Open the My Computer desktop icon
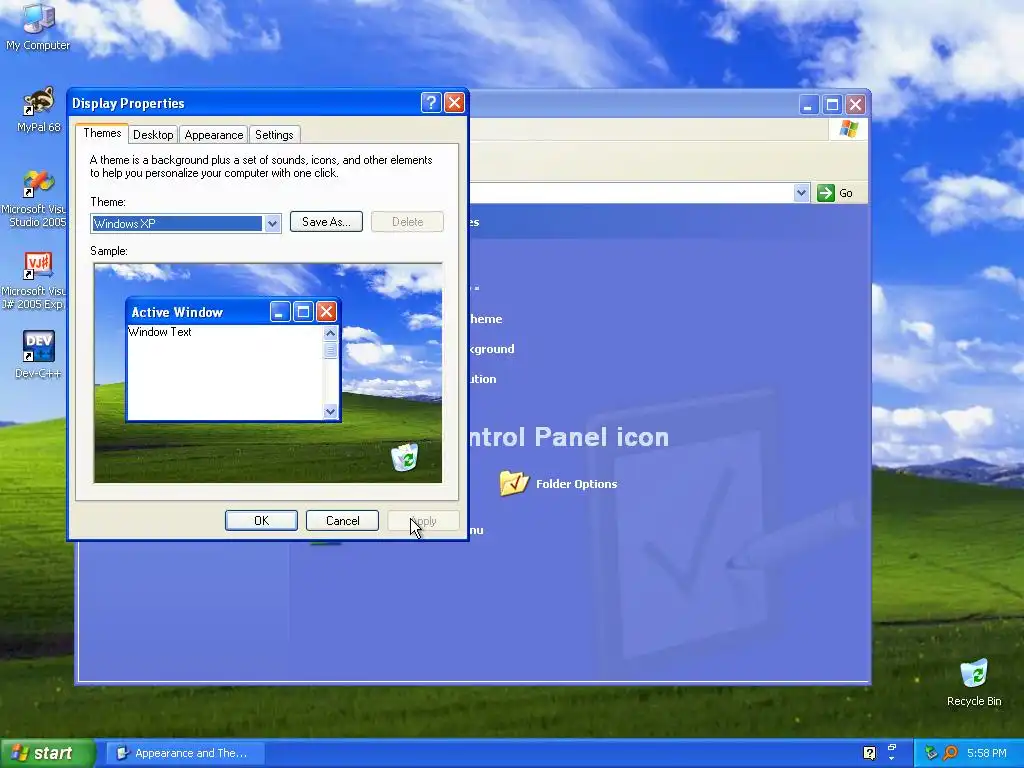This screenshot has width=1024, height=768. (x=38, y=26)
